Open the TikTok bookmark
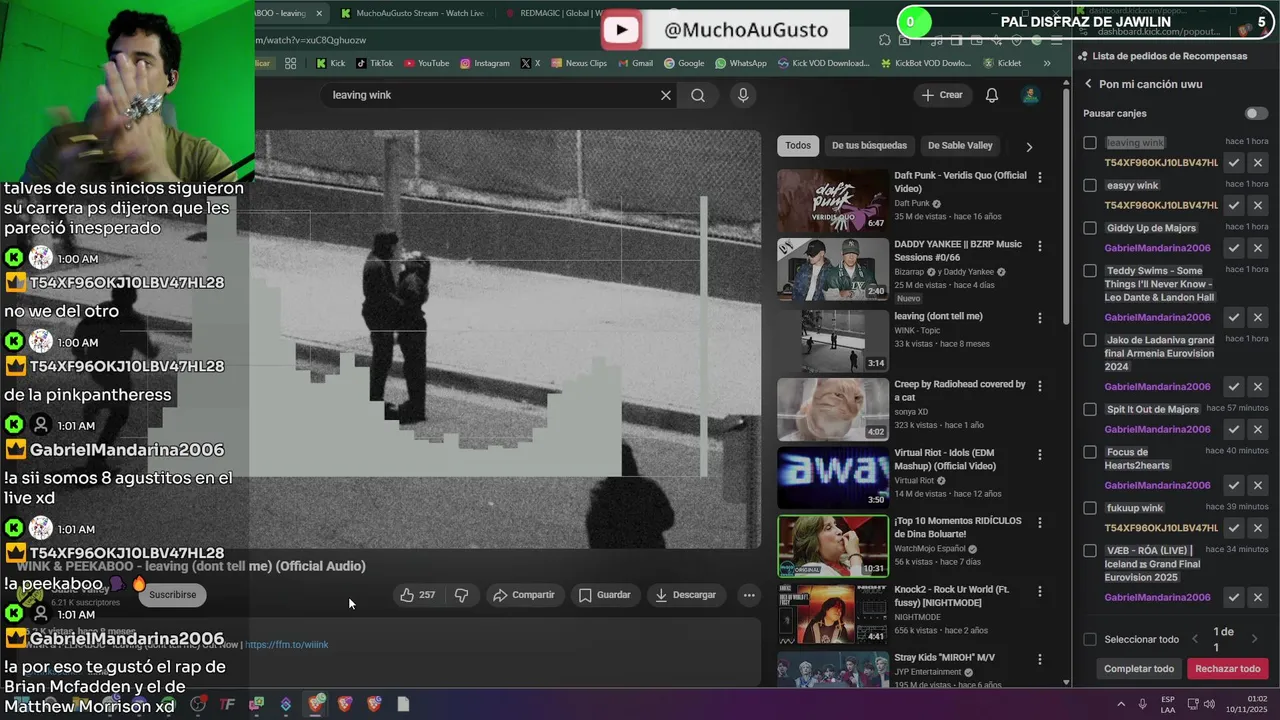Screen dimensions: 1280x720 [x=374, y=63]
